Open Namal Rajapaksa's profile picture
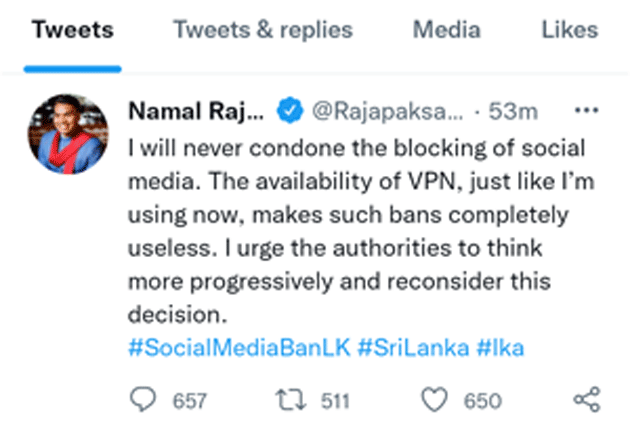Image resolution: width=630 pixels, height=433 pixels. pyautogui.click(x=68, y=134)
